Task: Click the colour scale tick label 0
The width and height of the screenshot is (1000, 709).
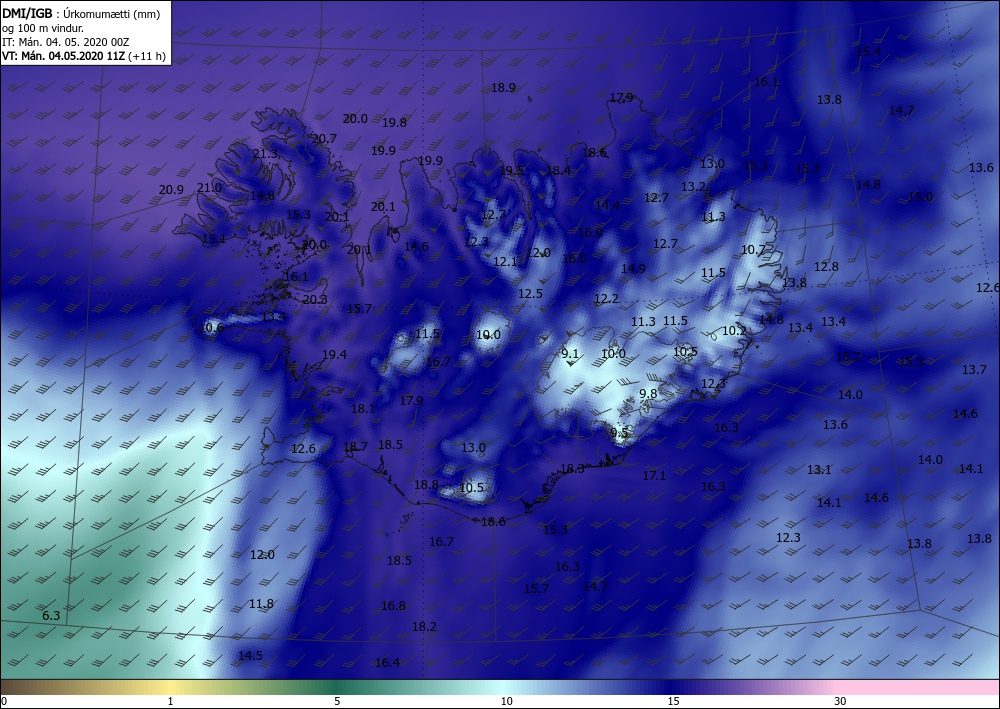Action: click(x=4, y=702)
